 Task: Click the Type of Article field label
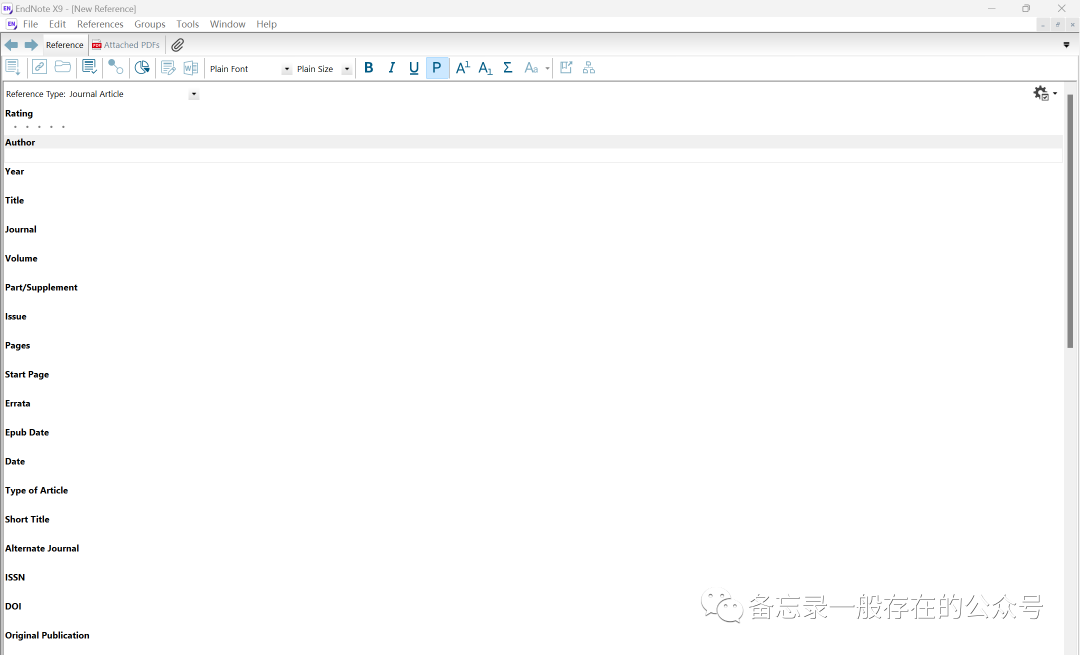pos(37,490)
